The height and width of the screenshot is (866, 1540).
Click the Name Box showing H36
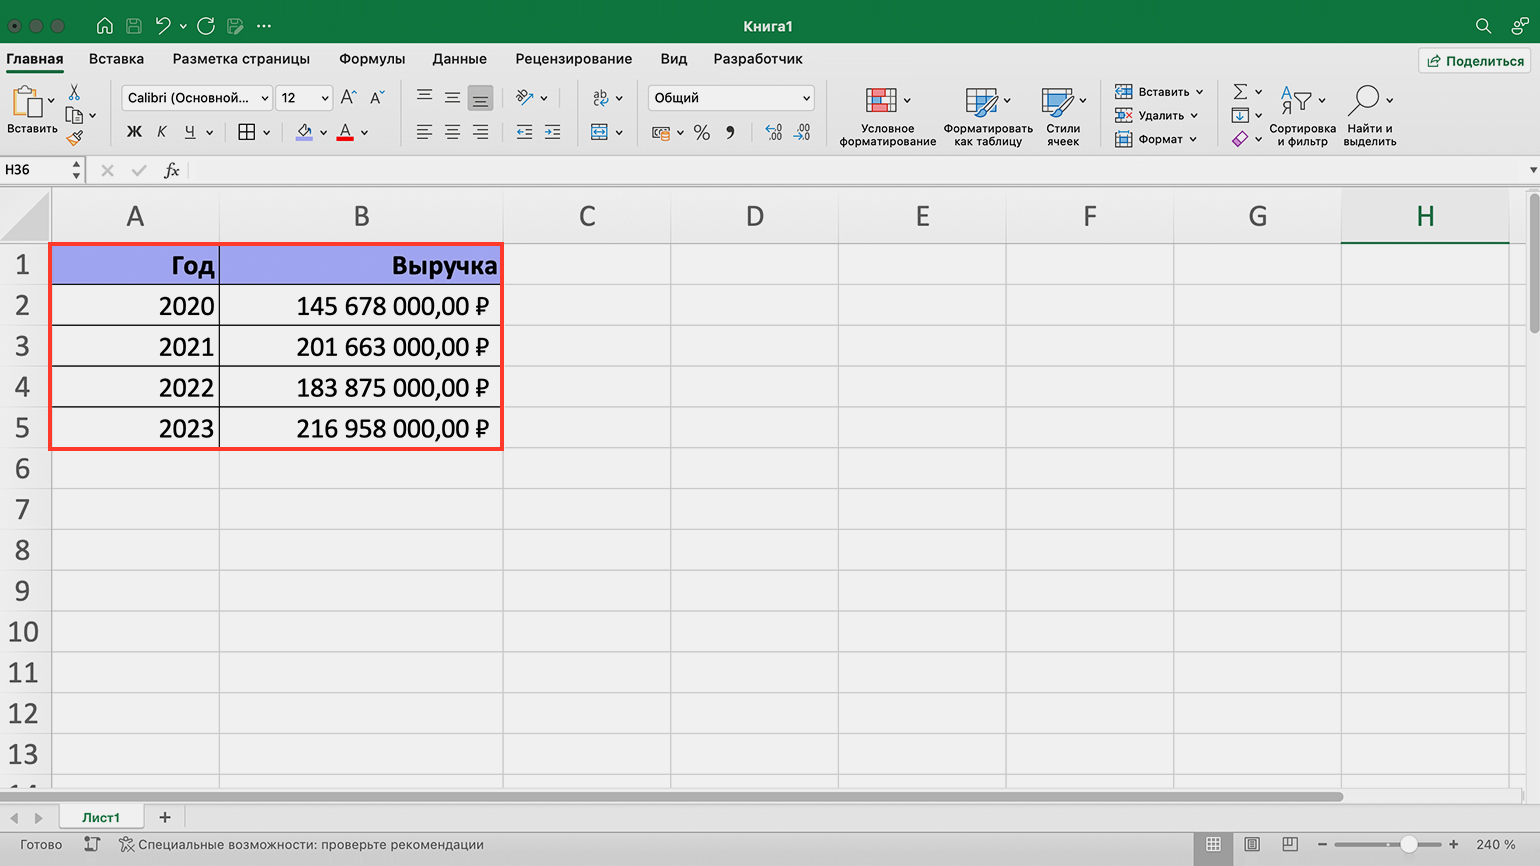pyautogui.click(x=35, y=170)
